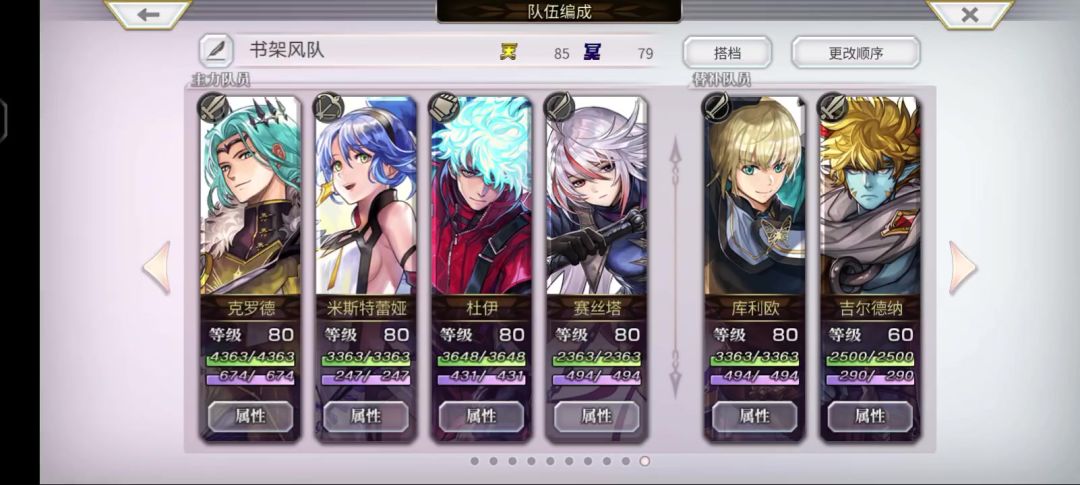This screenshot has height=485, width=1080.
Task: Tap the sword icon on 库利欧 card
Action: click(x=716, y=108)
